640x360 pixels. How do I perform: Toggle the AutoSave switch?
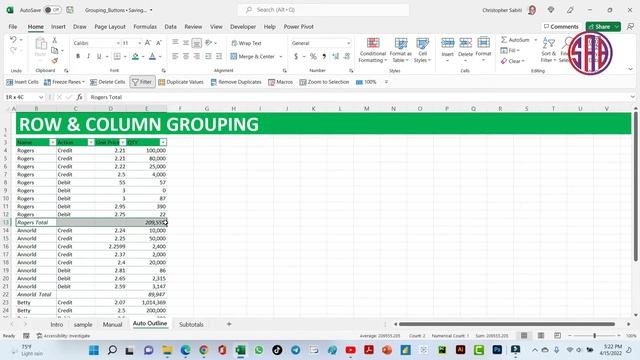[53, 10]
